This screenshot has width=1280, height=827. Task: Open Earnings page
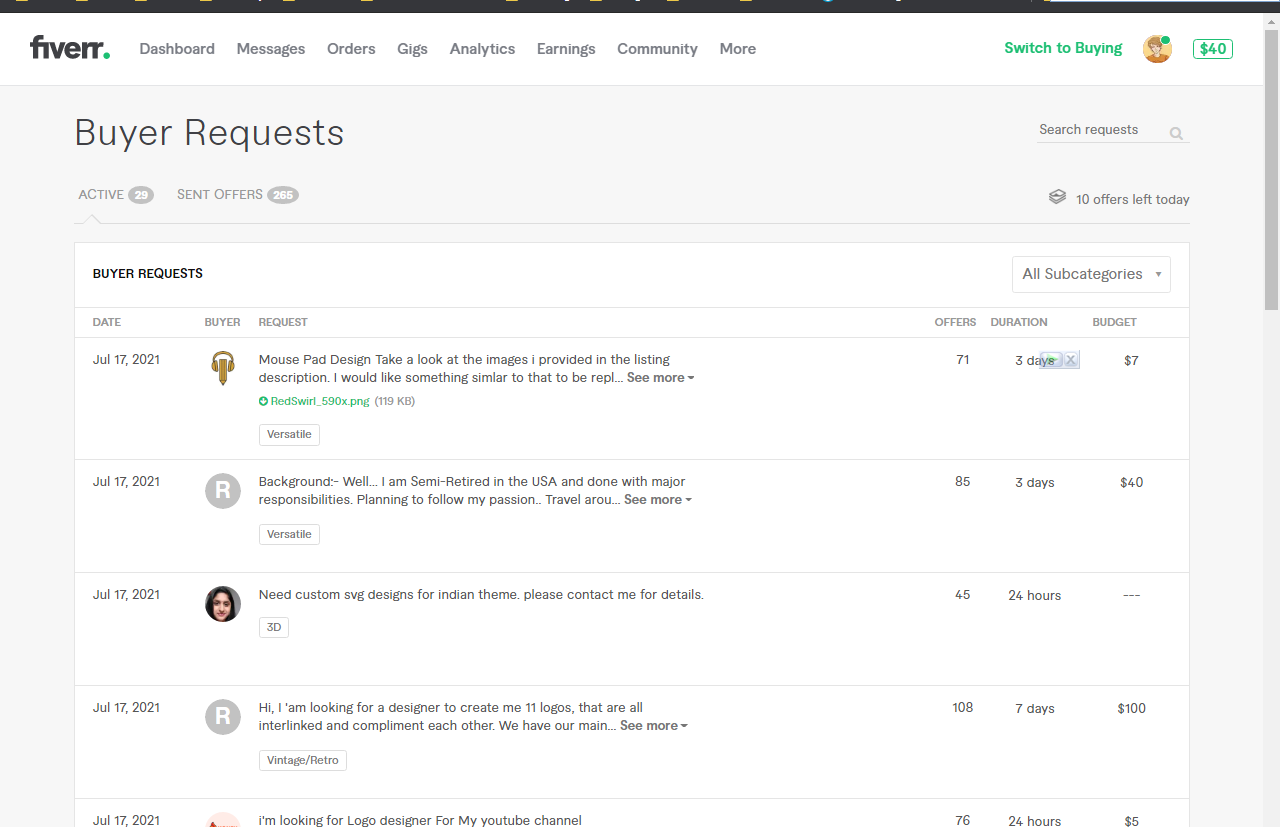point(566,49)
